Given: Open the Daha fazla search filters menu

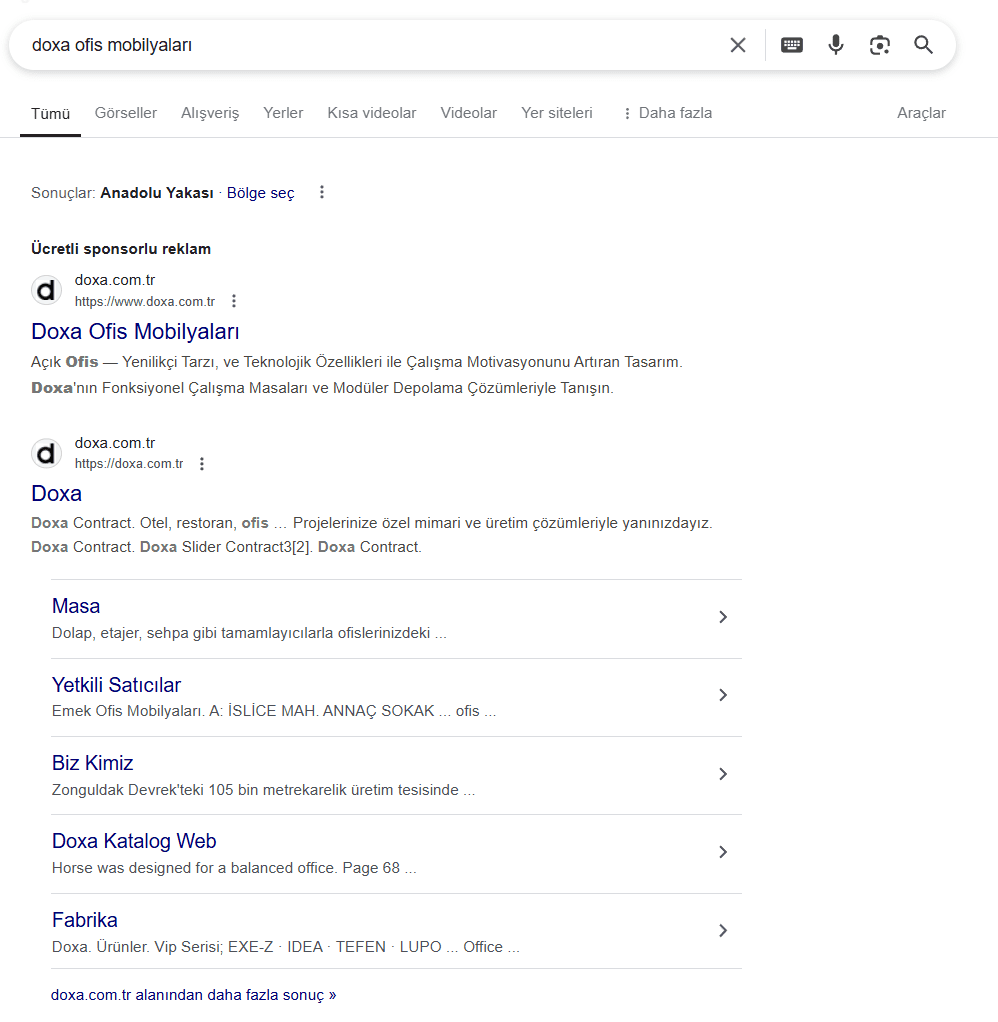Looking at the screenshot, I should coord(668,113).
